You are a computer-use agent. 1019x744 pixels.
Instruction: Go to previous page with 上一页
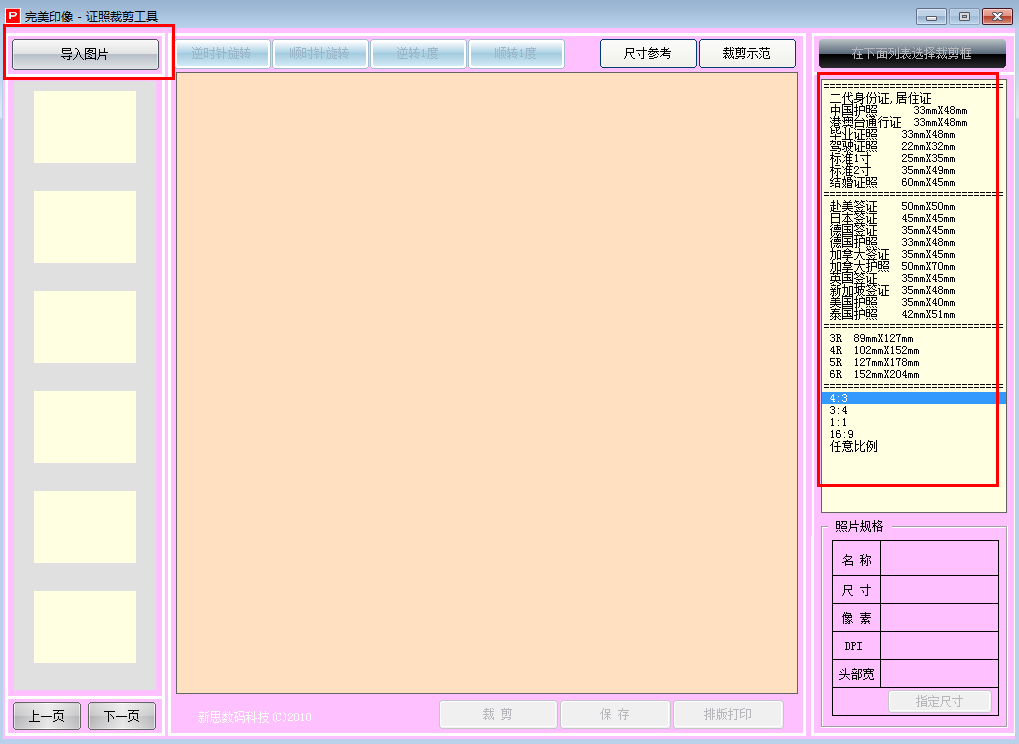[x=47, y=716]
